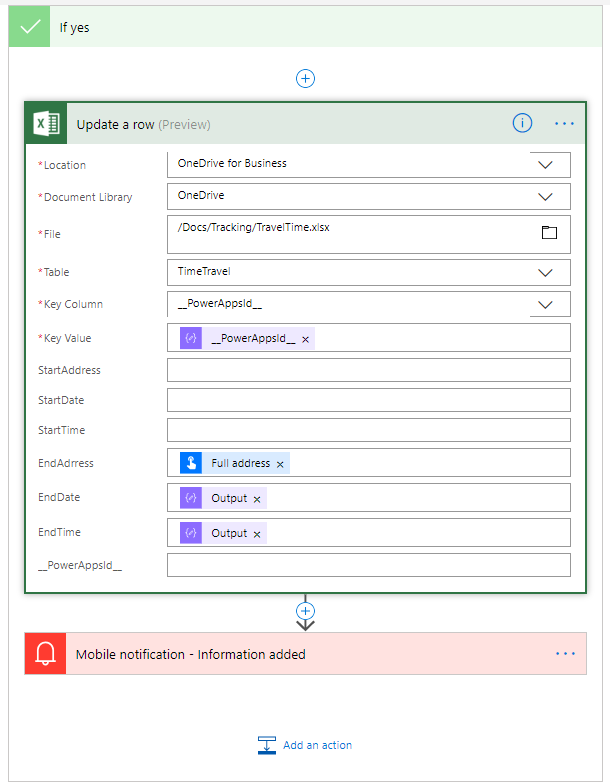Insert a step below Update a row card
610x784 pixels.
(x=306, y=611)
